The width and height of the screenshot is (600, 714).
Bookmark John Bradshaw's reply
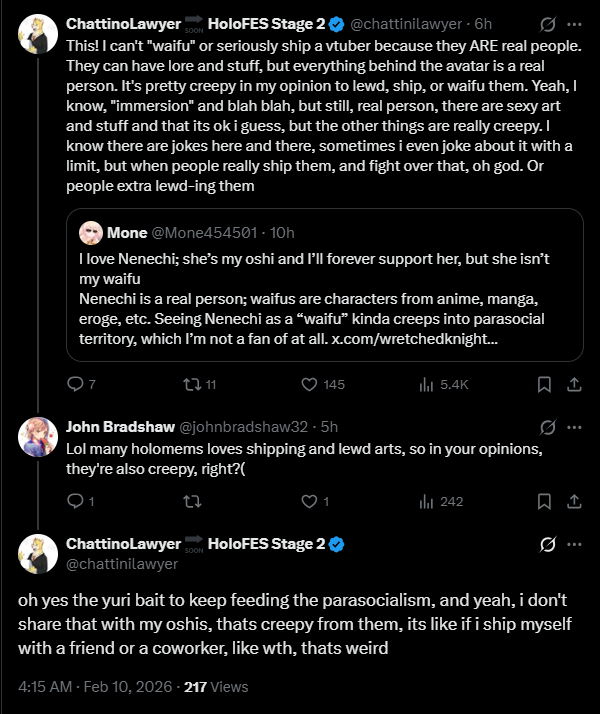[x=544, y=501]
